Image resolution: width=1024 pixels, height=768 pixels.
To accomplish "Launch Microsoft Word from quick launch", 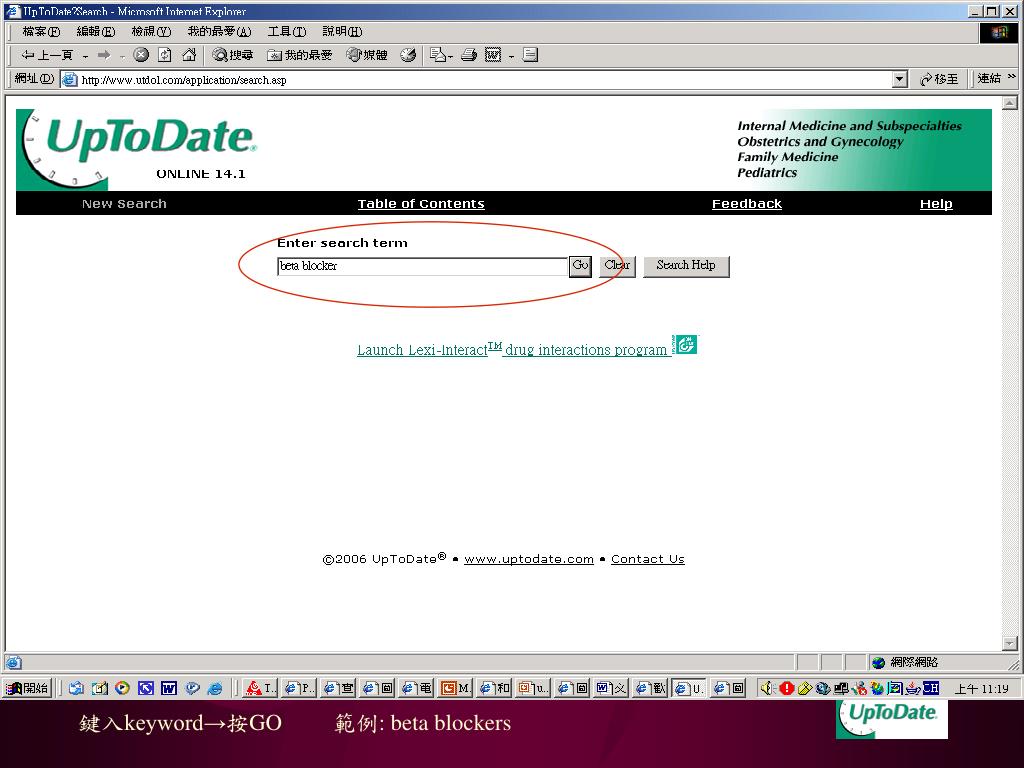I will coord(168,688).
